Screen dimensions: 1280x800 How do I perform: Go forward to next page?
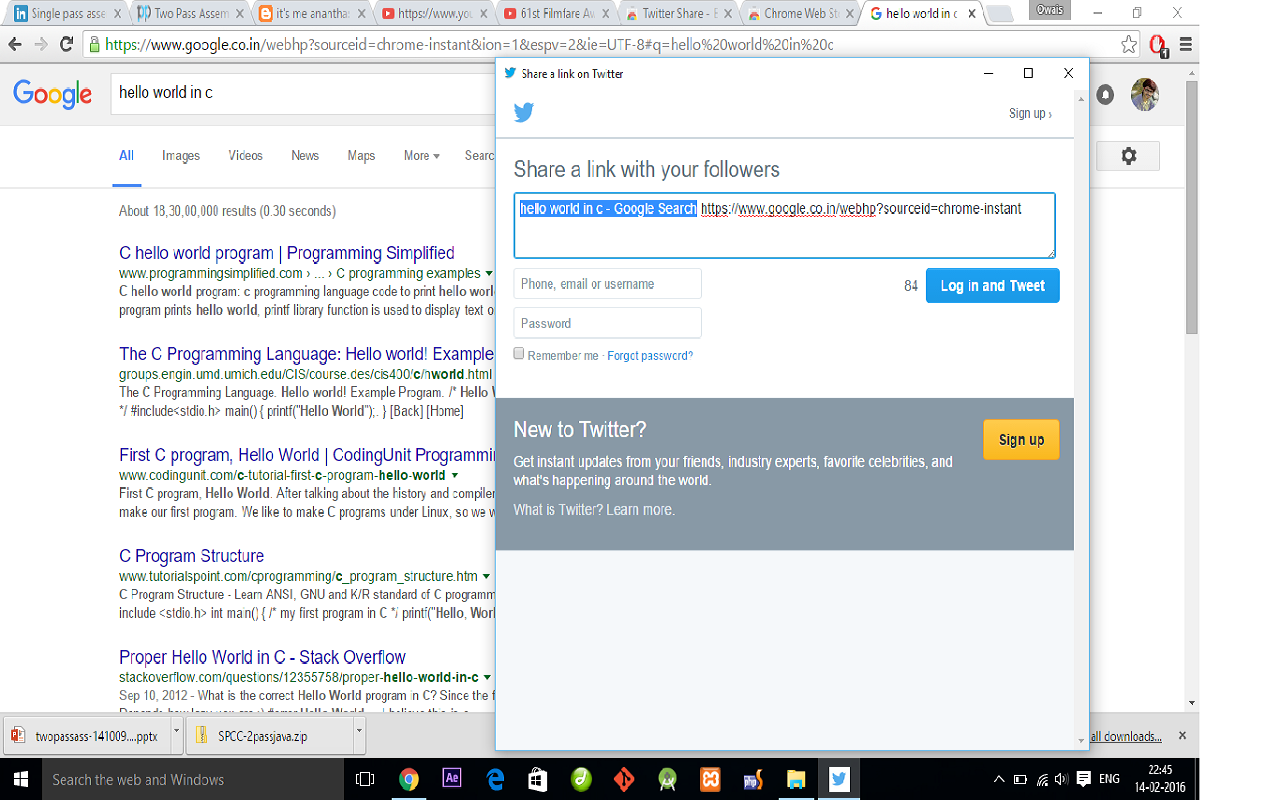41,44
